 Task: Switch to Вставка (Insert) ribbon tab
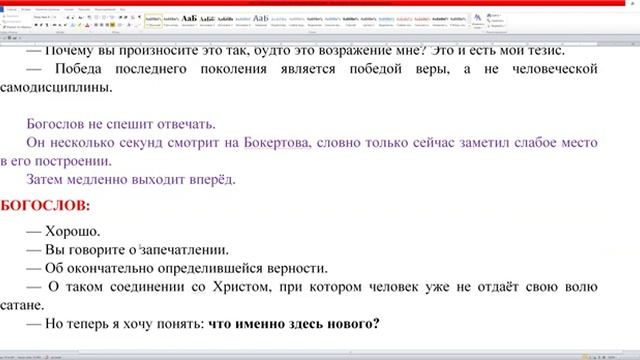[26, 9]
